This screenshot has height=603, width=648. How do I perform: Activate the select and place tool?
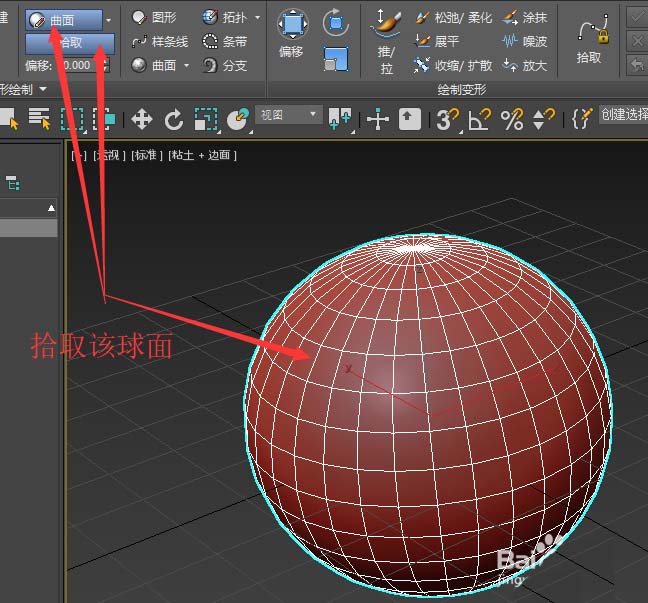239,120
